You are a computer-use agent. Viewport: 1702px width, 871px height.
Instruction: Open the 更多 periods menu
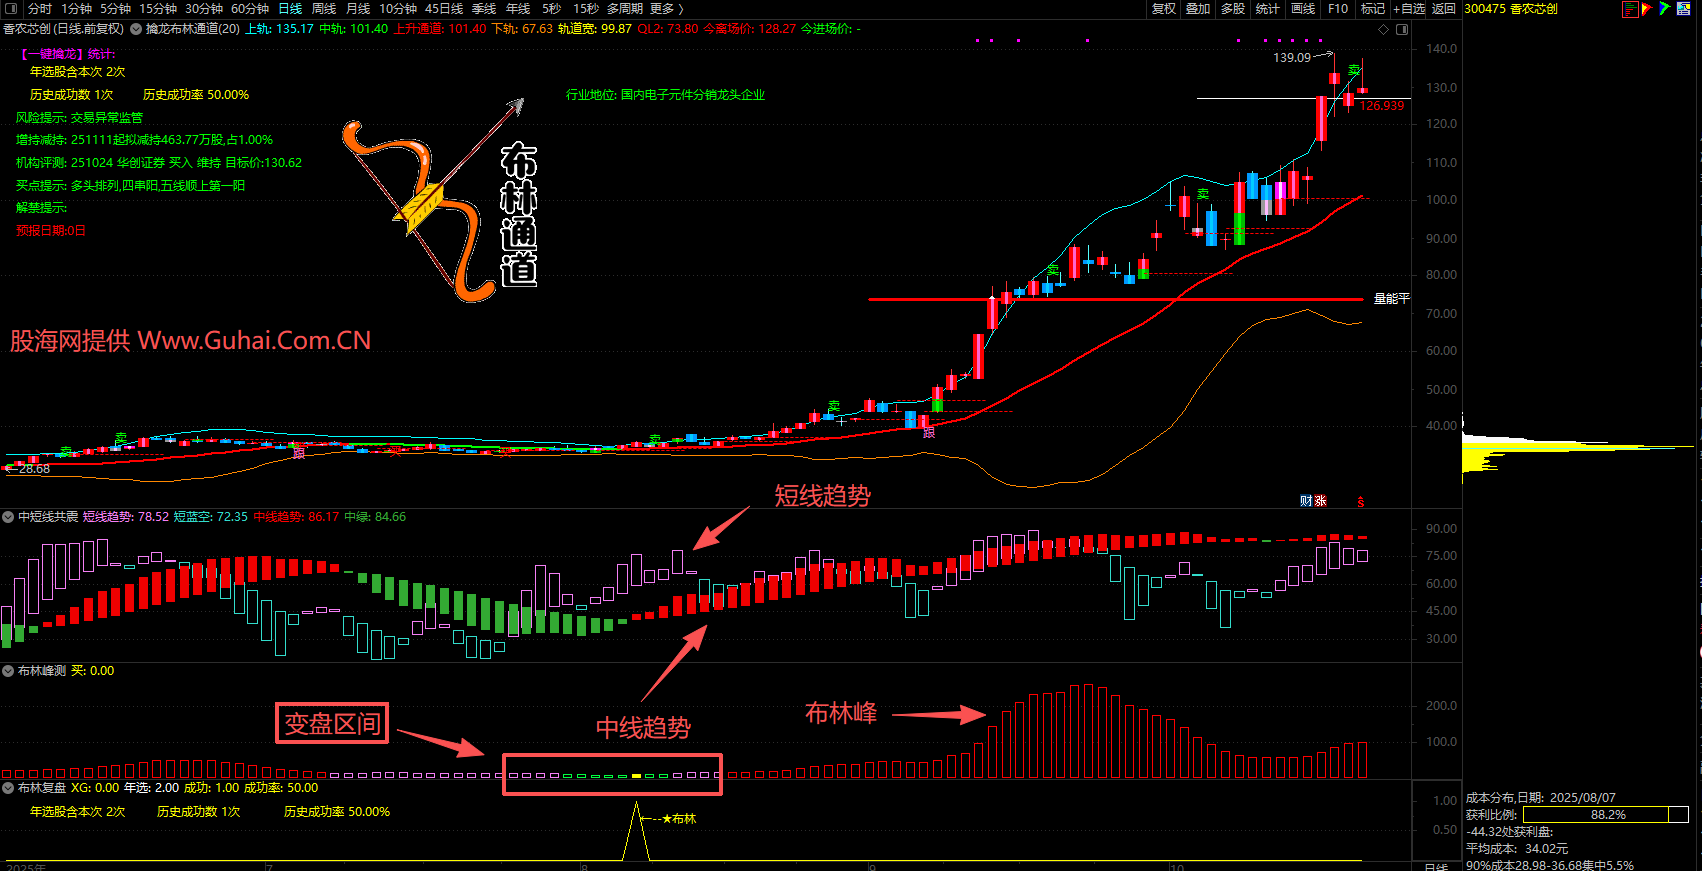point(666,9)
